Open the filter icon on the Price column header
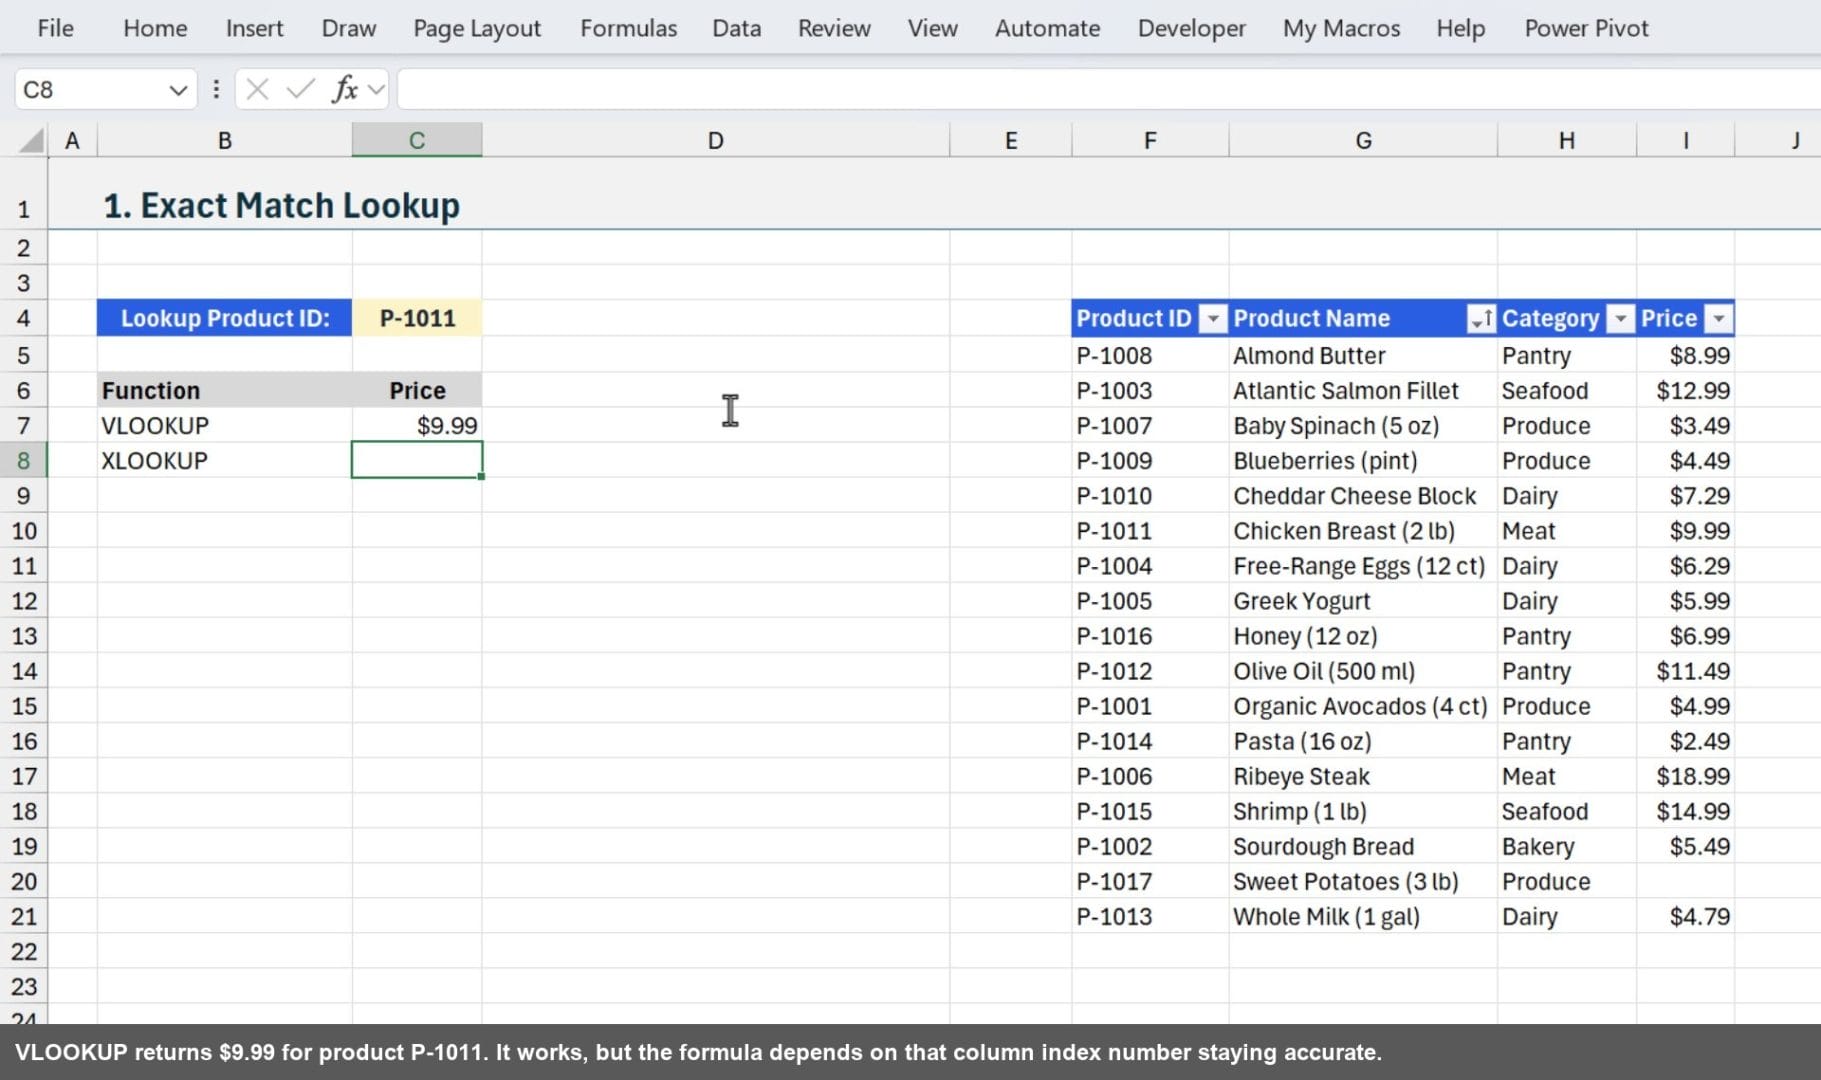 (x=1720, y=318)
